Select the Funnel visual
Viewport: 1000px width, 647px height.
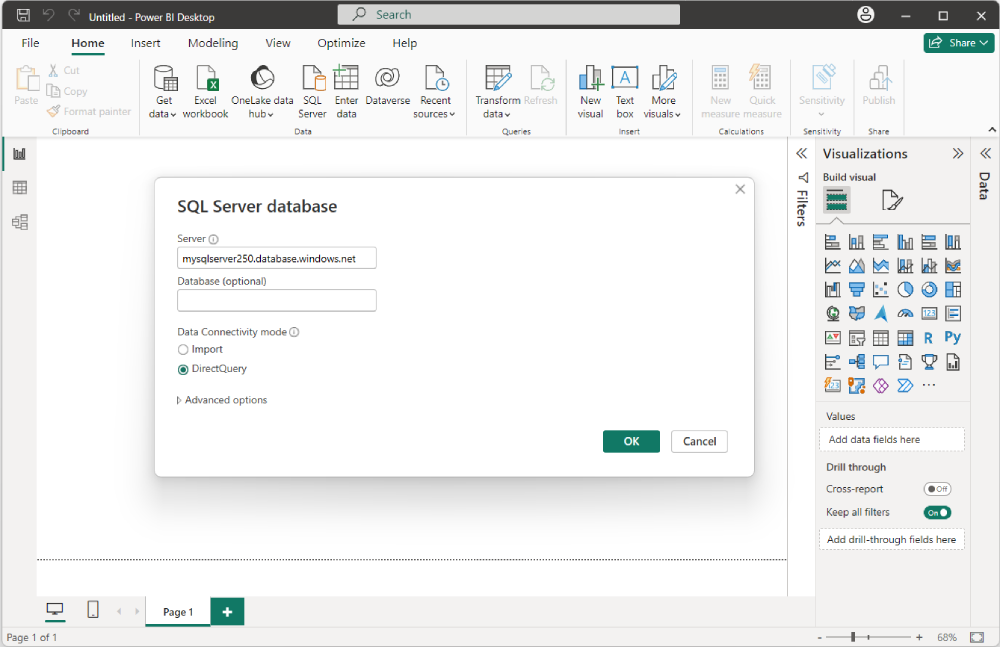click(857, 290)
